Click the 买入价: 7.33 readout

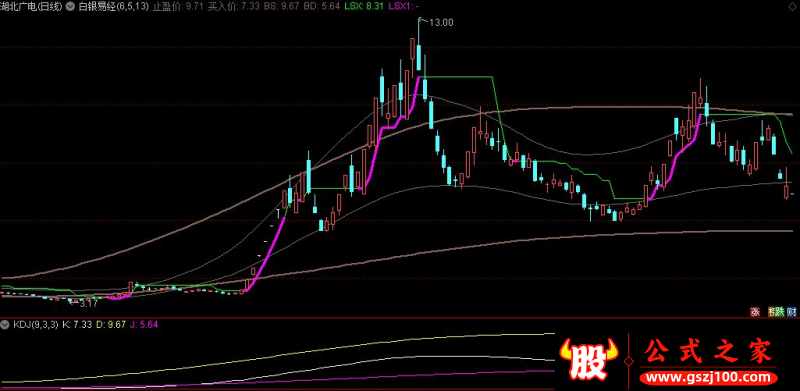point(235,6)
